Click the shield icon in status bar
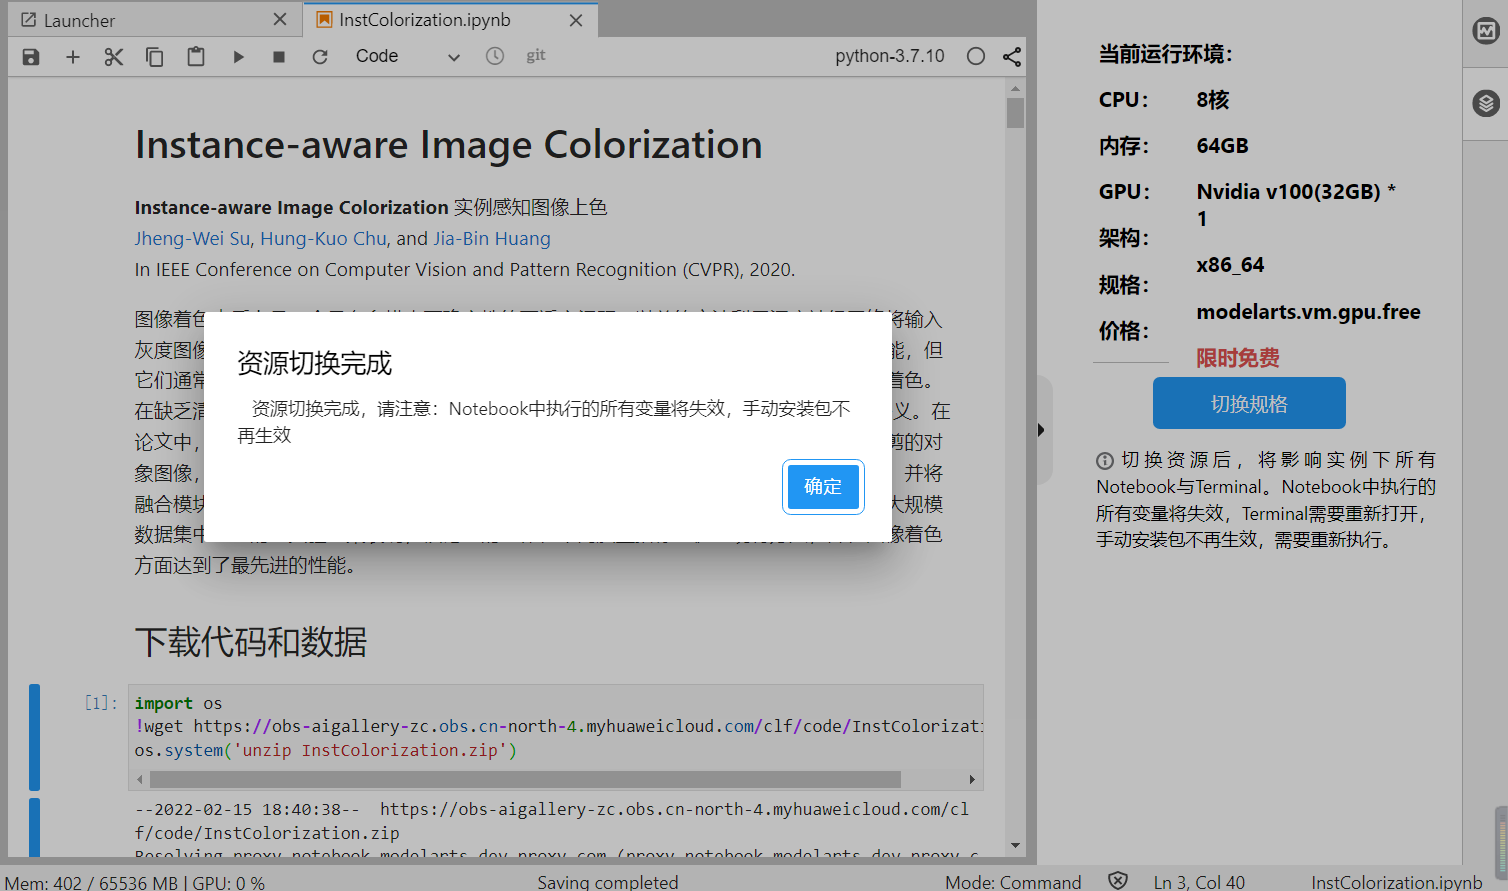Viewport: 1508px width, 891px height. tap(1118, 881)
